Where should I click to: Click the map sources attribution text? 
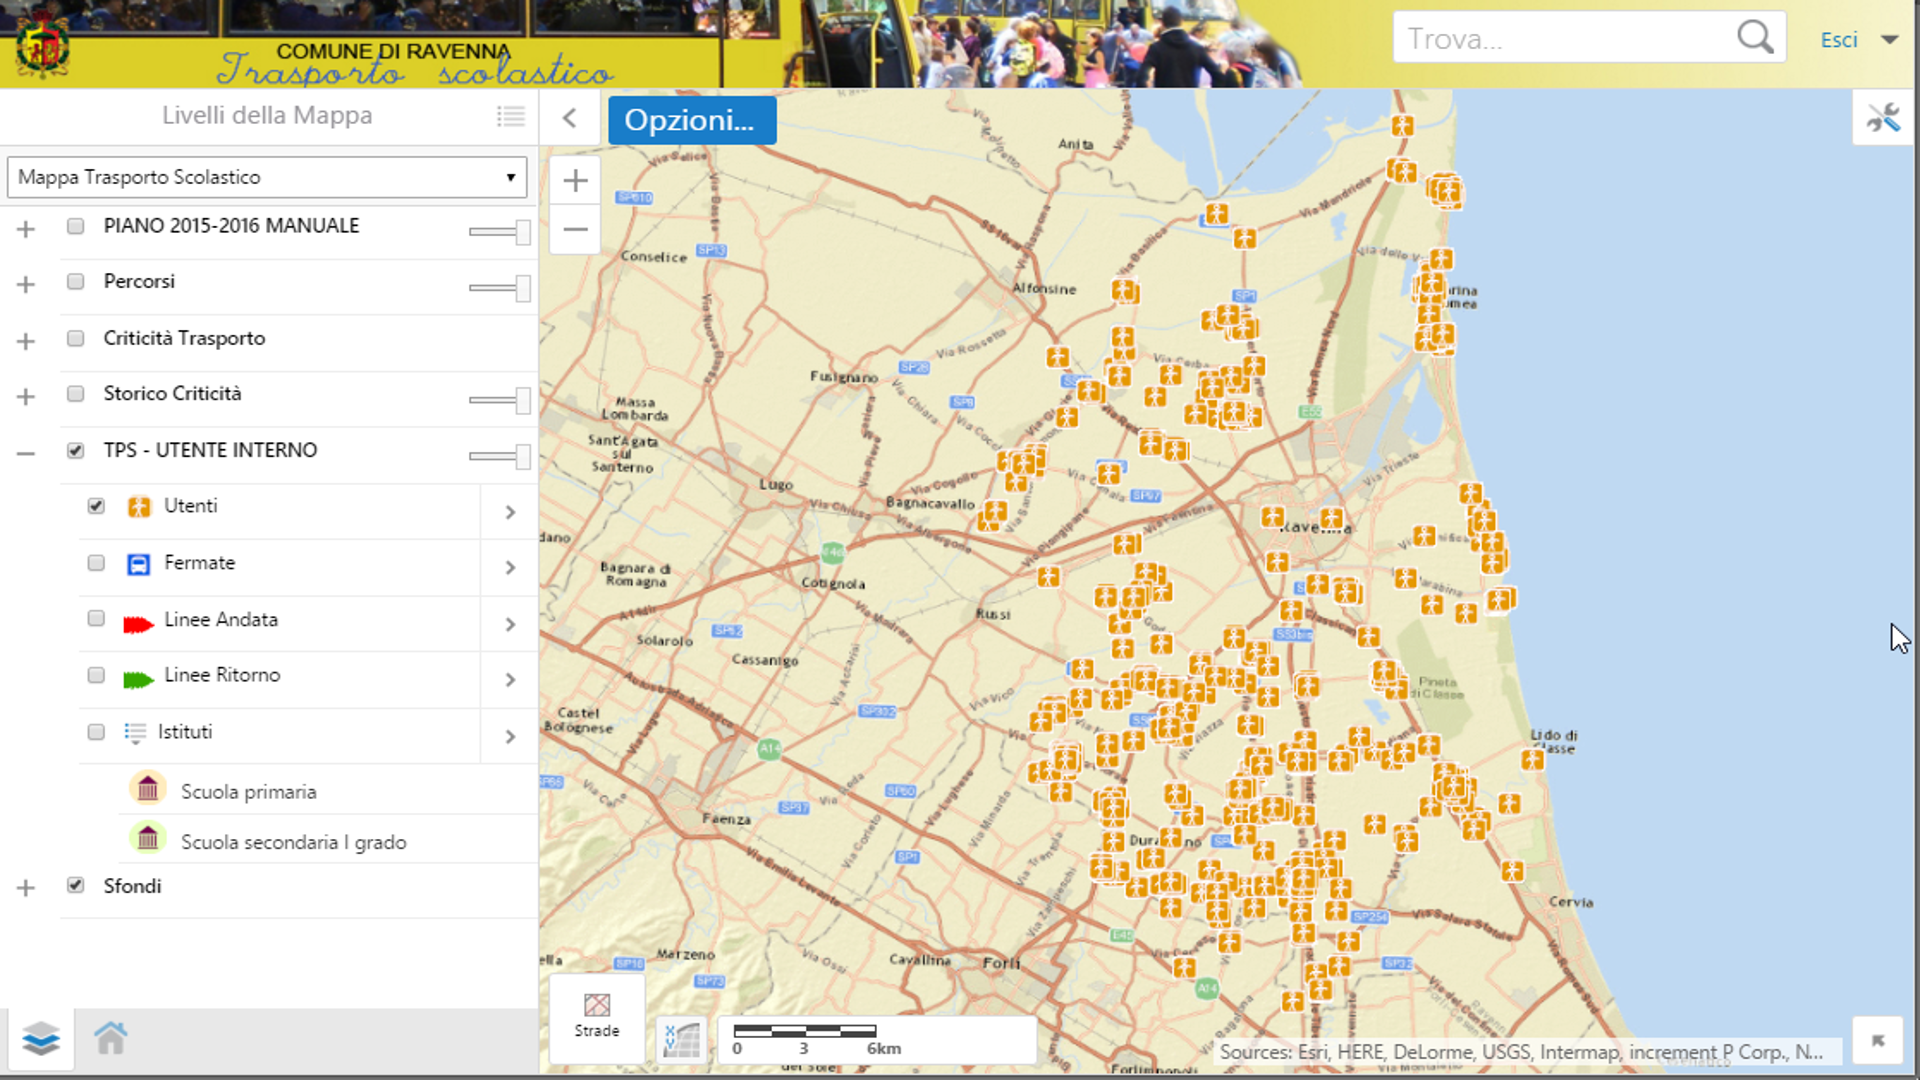click(1521, 1051)
